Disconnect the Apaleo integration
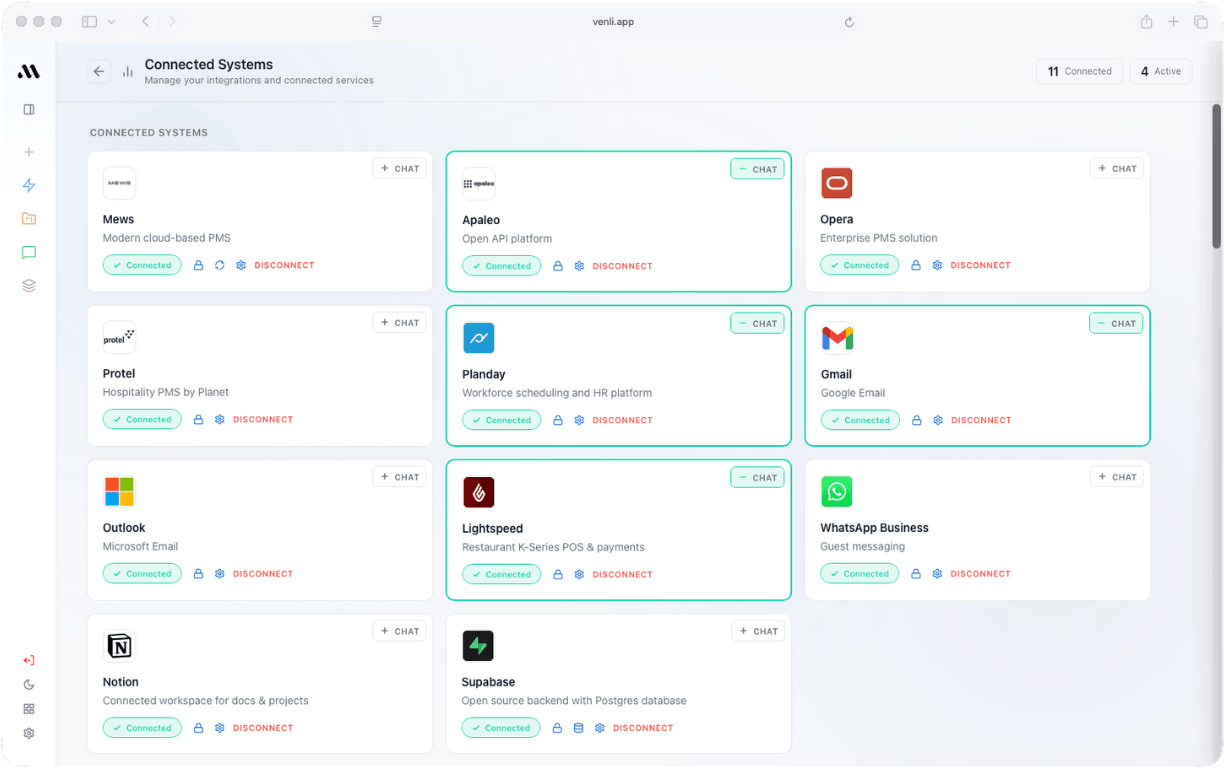The image size is (1224, 768). point(622,266)
